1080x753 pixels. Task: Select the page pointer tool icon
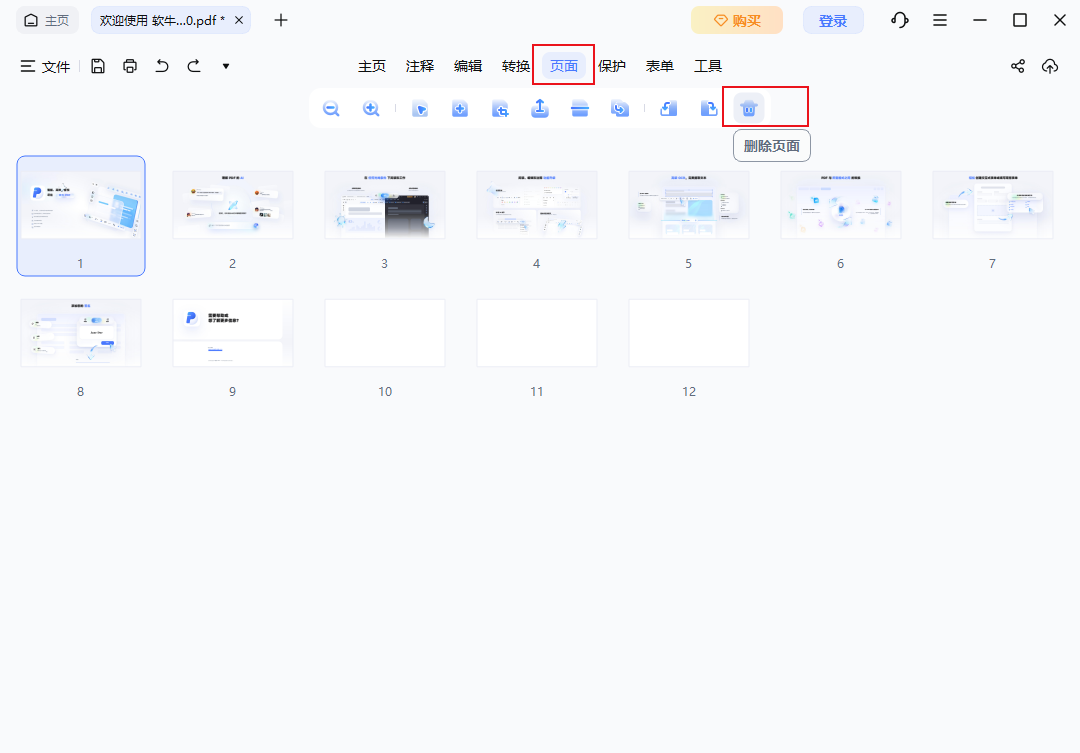point(420,109)
